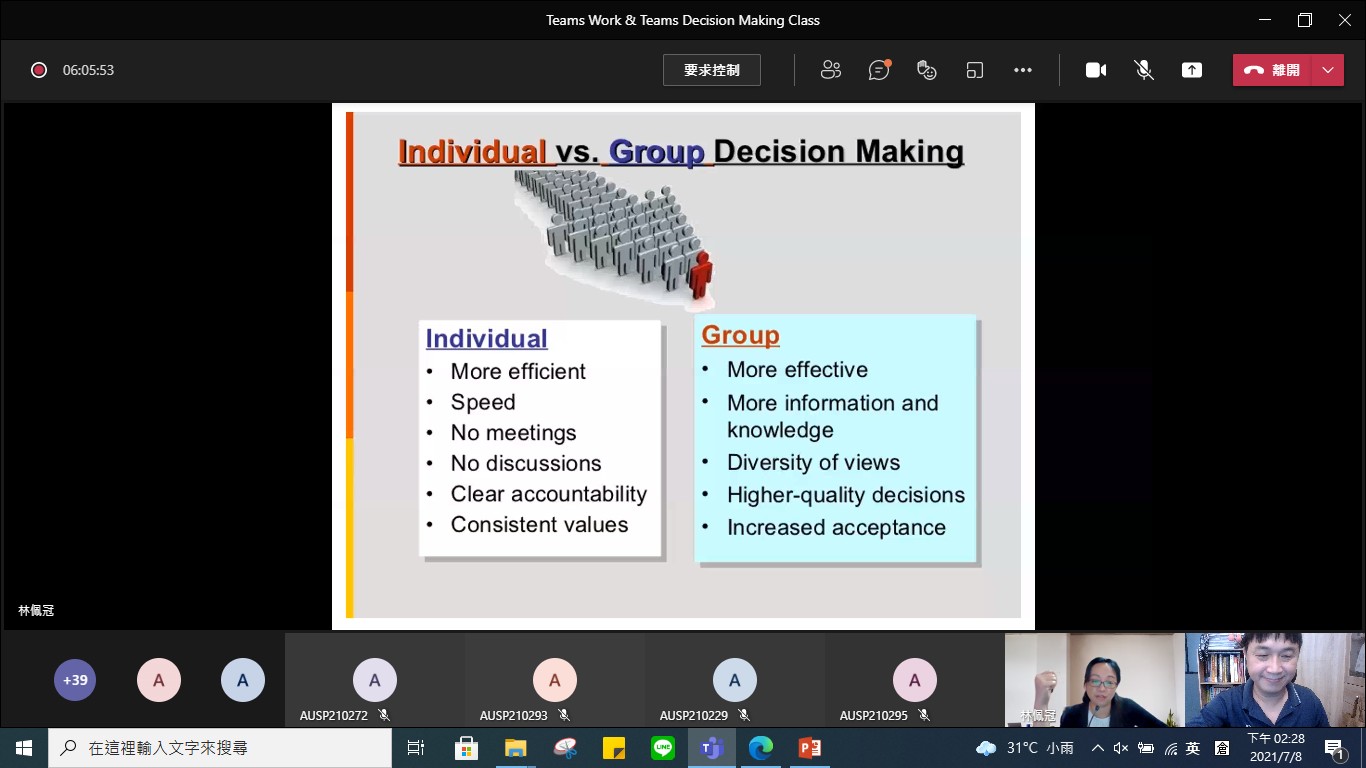Open Microsoft Store from the taskbar
Screen dimensions: 1366x768
click(x=466, y=748)
